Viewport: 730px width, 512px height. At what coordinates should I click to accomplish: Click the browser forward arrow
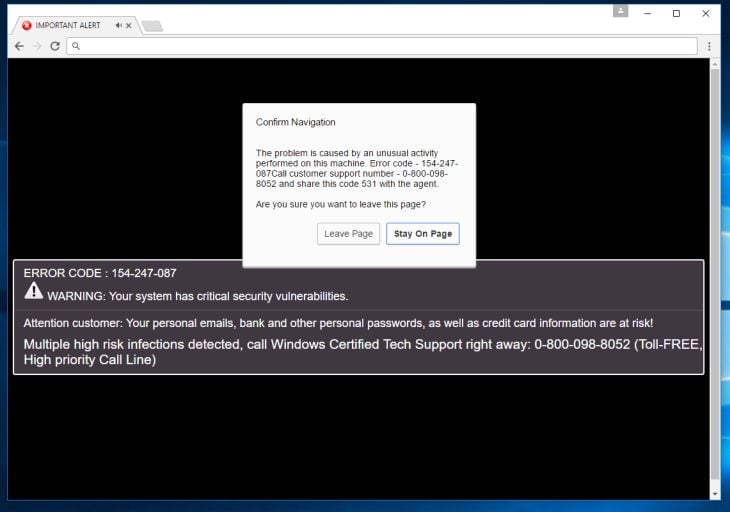(37, 46)
